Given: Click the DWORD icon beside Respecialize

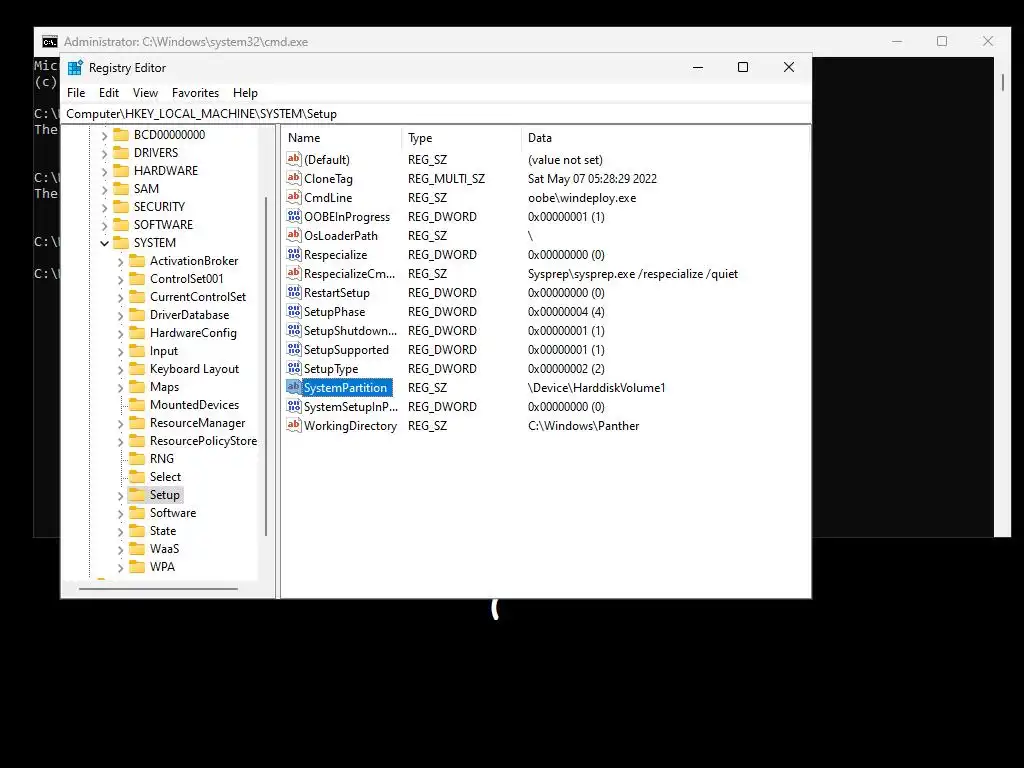Looking at the screenshot, I should click(294, 253).
